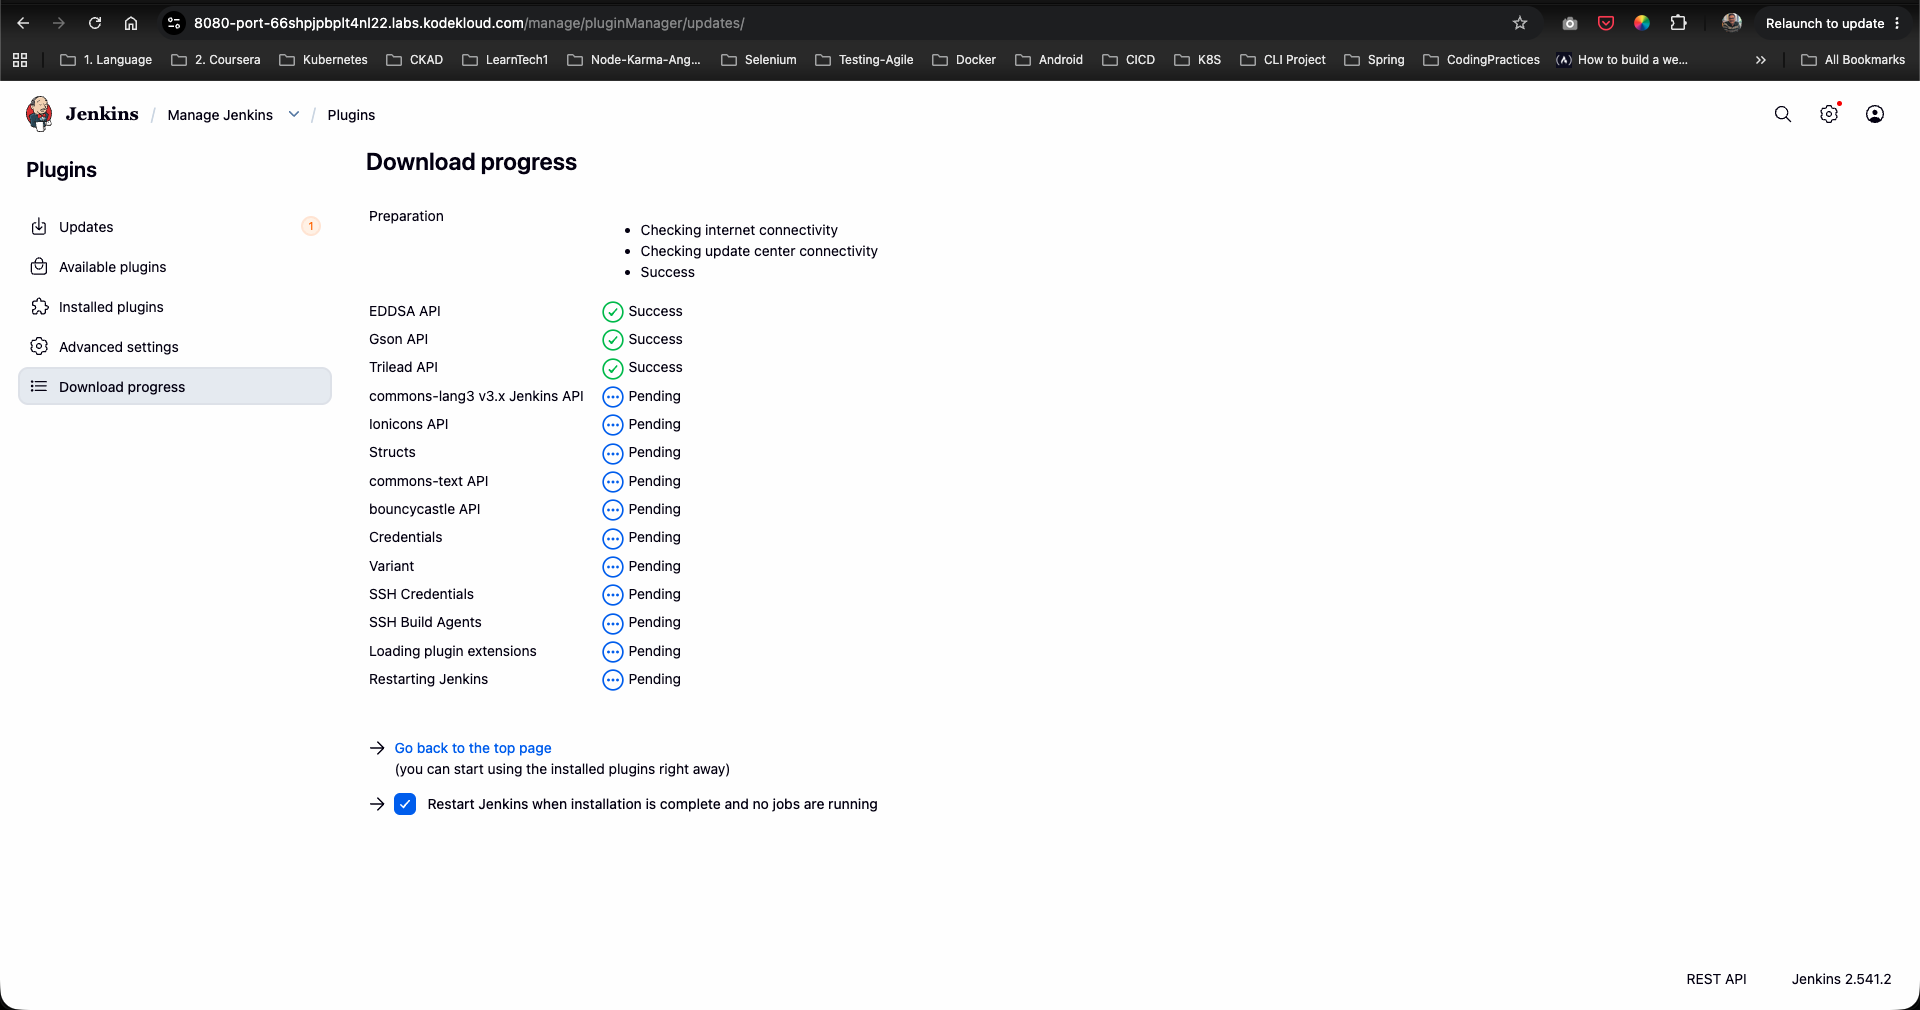
Task: Click the Jenkins title text in header
Action: point(102,114)
